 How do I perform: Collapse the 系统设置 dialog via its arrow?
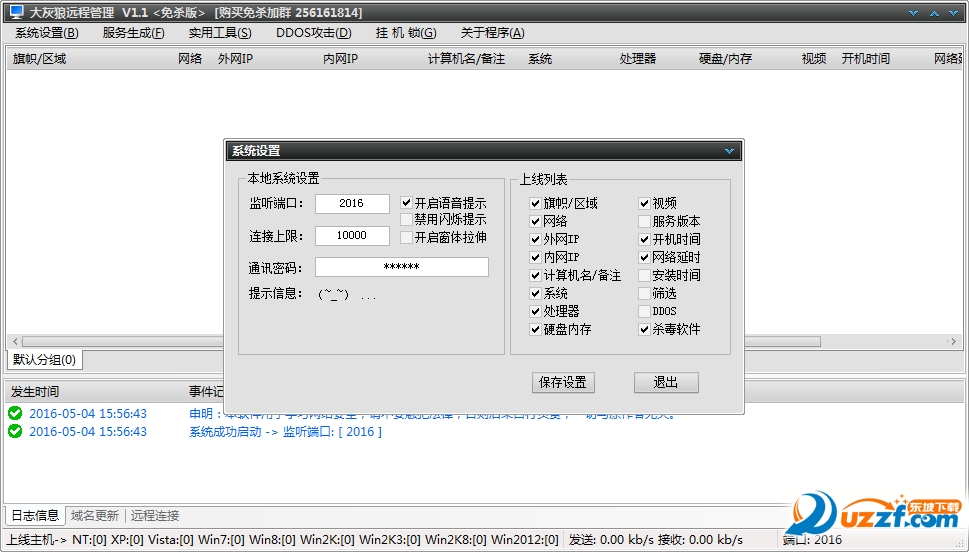(x=729, y=151)
